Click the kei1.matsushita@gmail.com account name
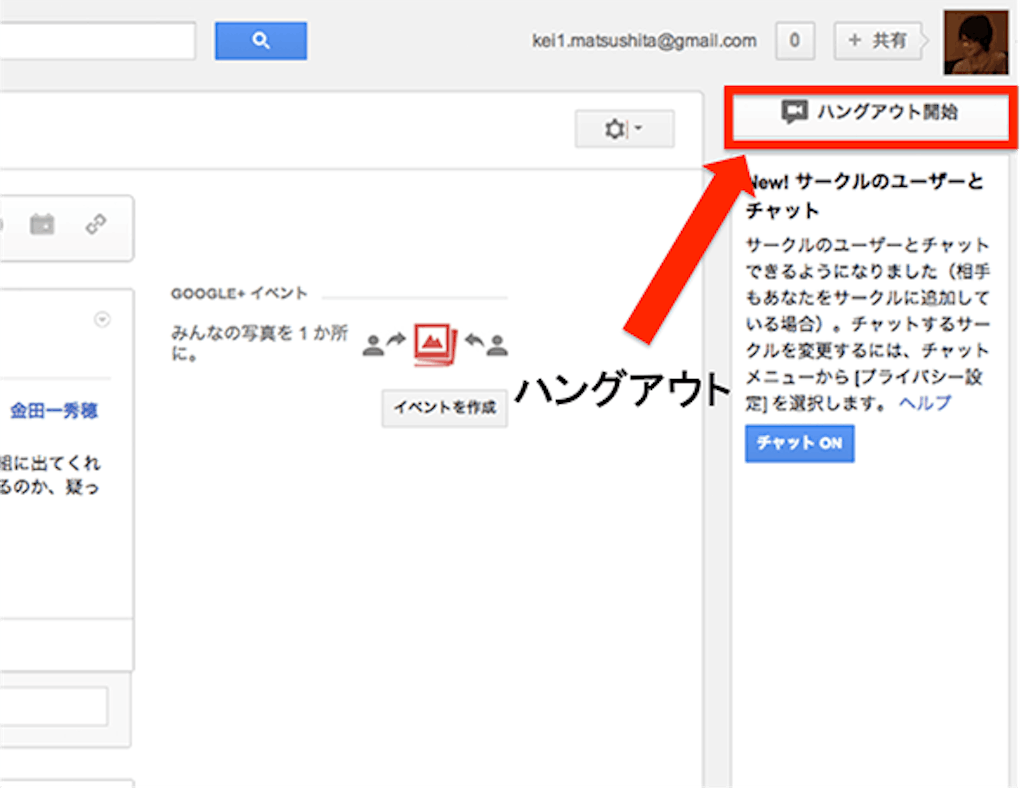The height and width of the screenshot is (788, 1024). [644, 41]
